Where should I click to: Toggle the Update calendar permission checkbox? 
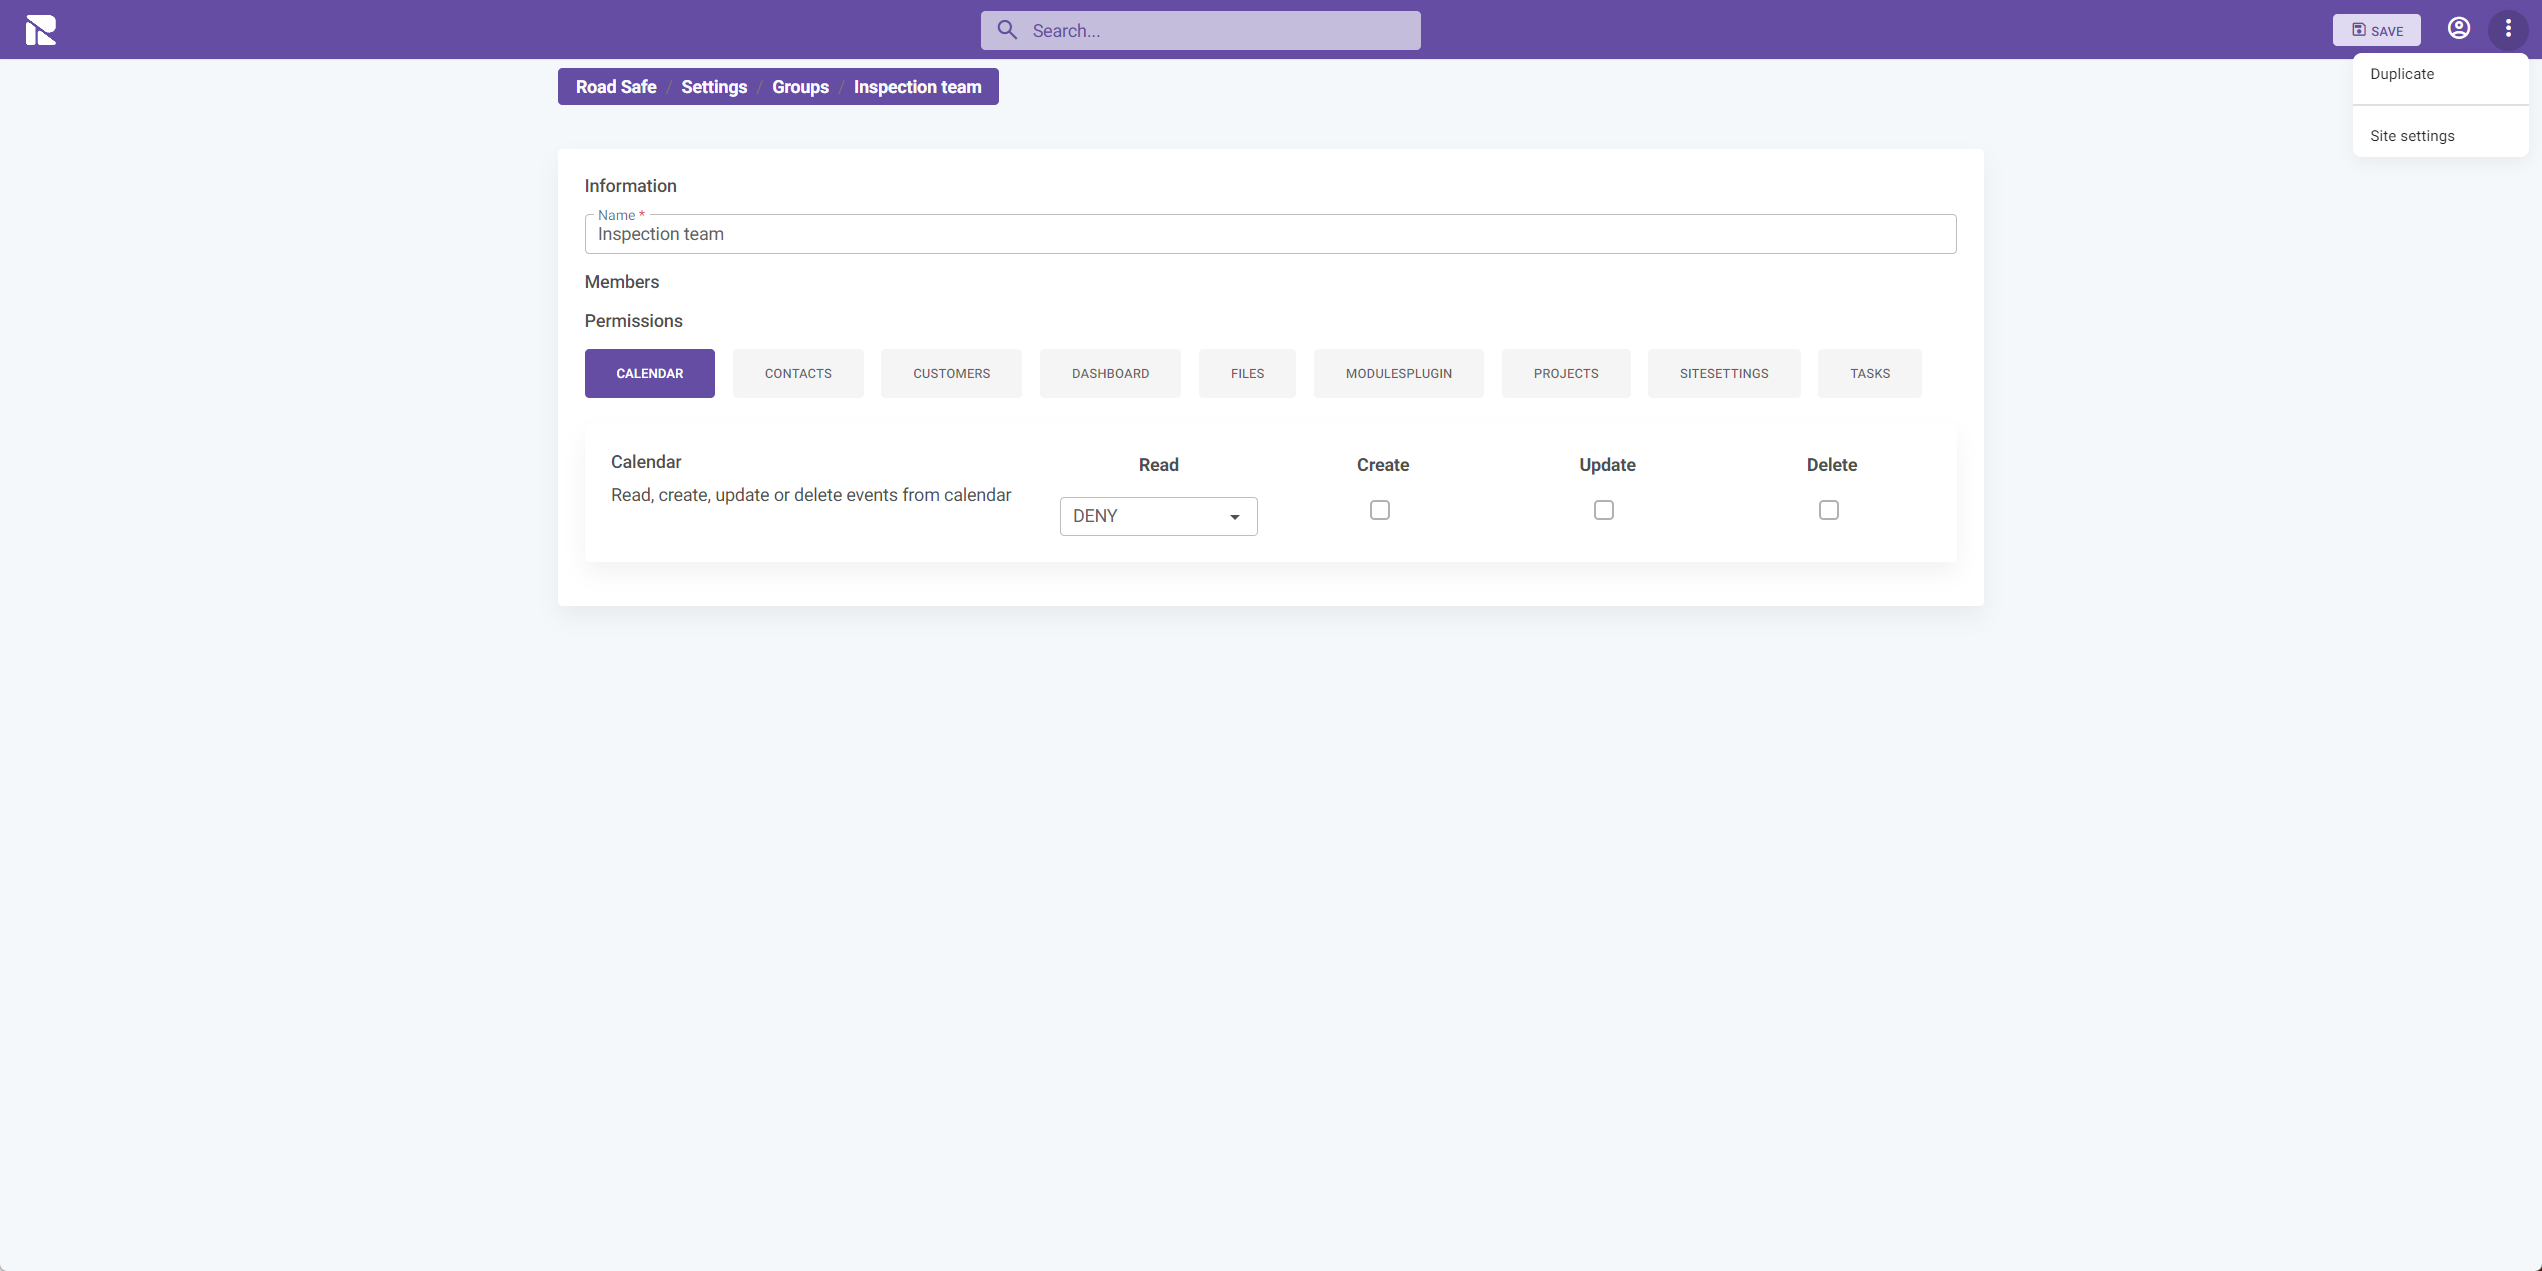point(1603,509)
